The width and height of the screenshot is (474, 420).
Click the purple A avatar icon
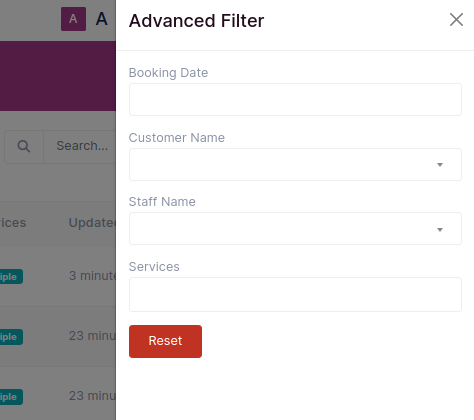[x=73, y=19]
